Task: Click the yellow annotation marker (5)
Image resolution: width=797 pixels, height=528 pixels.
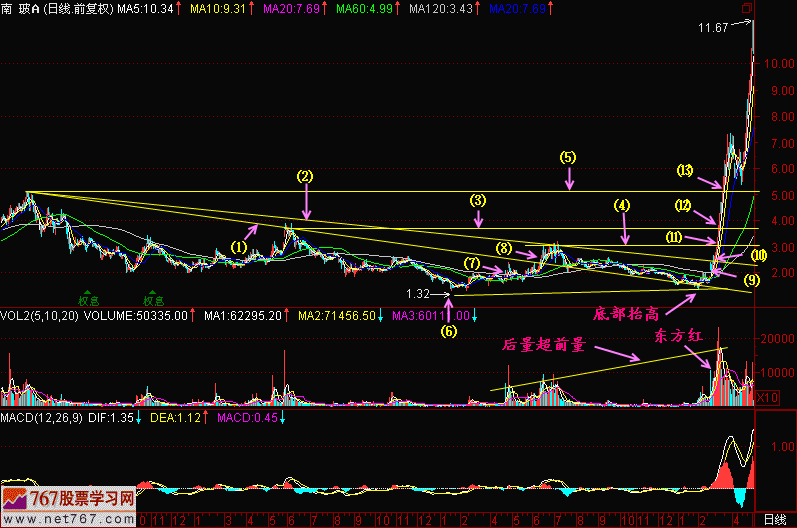Action: click(x=567, y=158)
